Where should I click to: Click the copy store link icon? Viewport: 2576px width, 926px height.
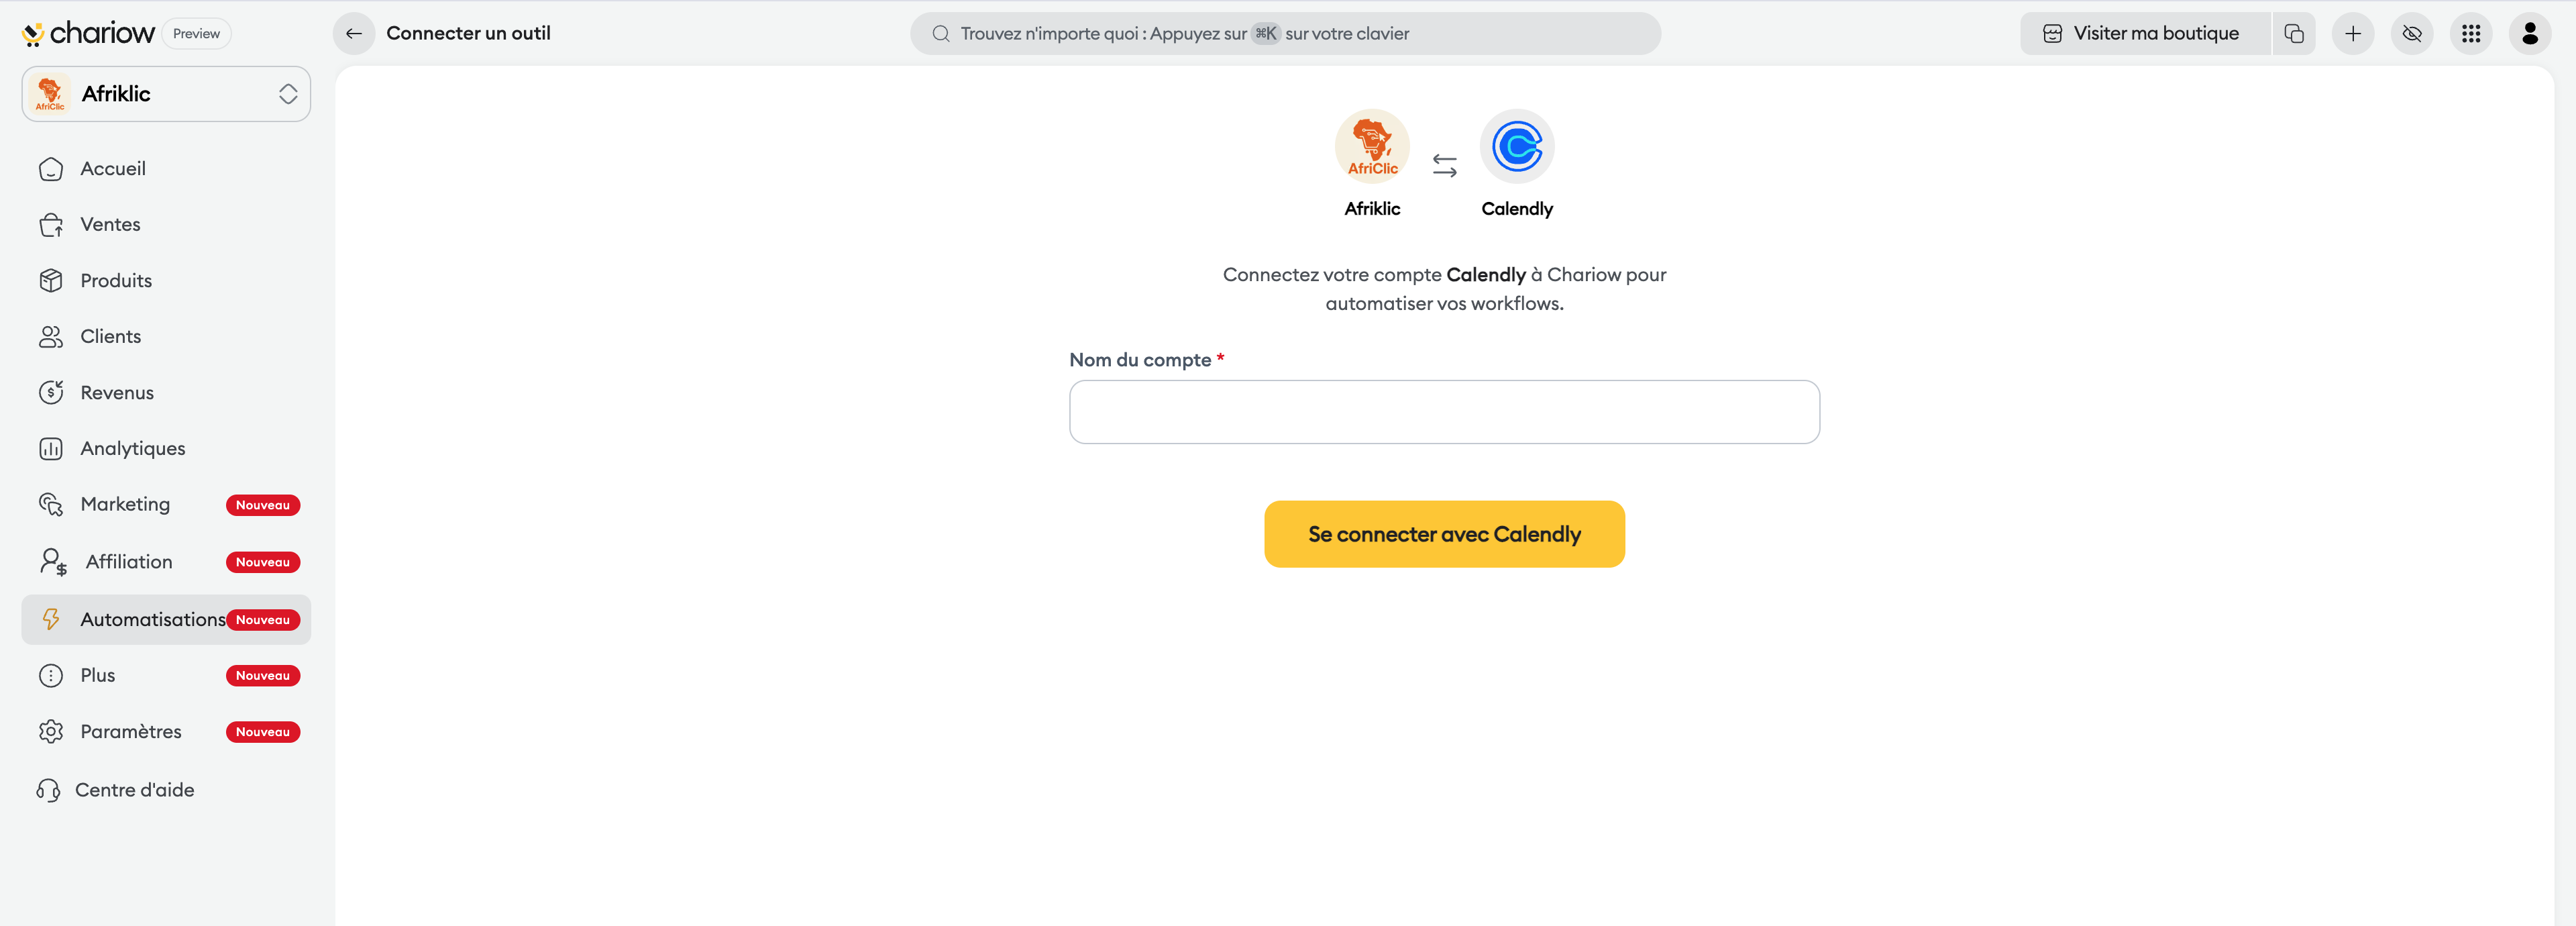click(2294, 33)
